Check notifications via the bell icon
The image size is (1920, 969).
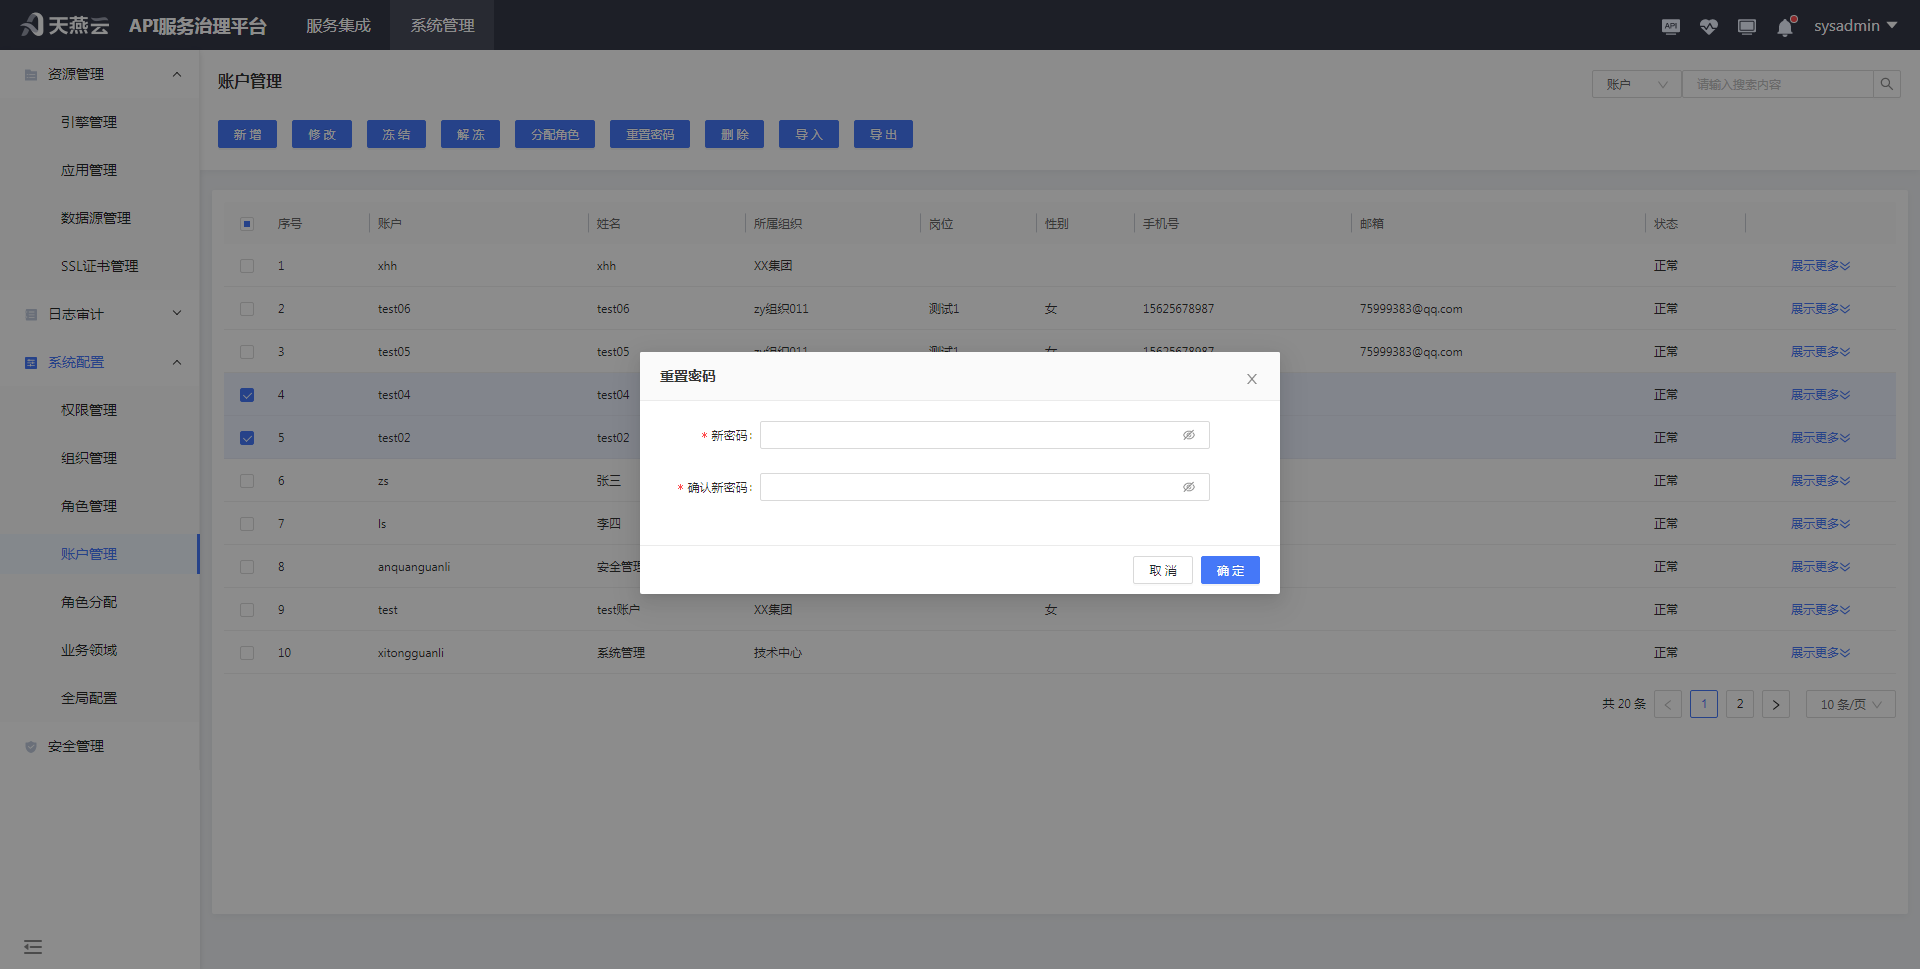tap(1785, 26)
